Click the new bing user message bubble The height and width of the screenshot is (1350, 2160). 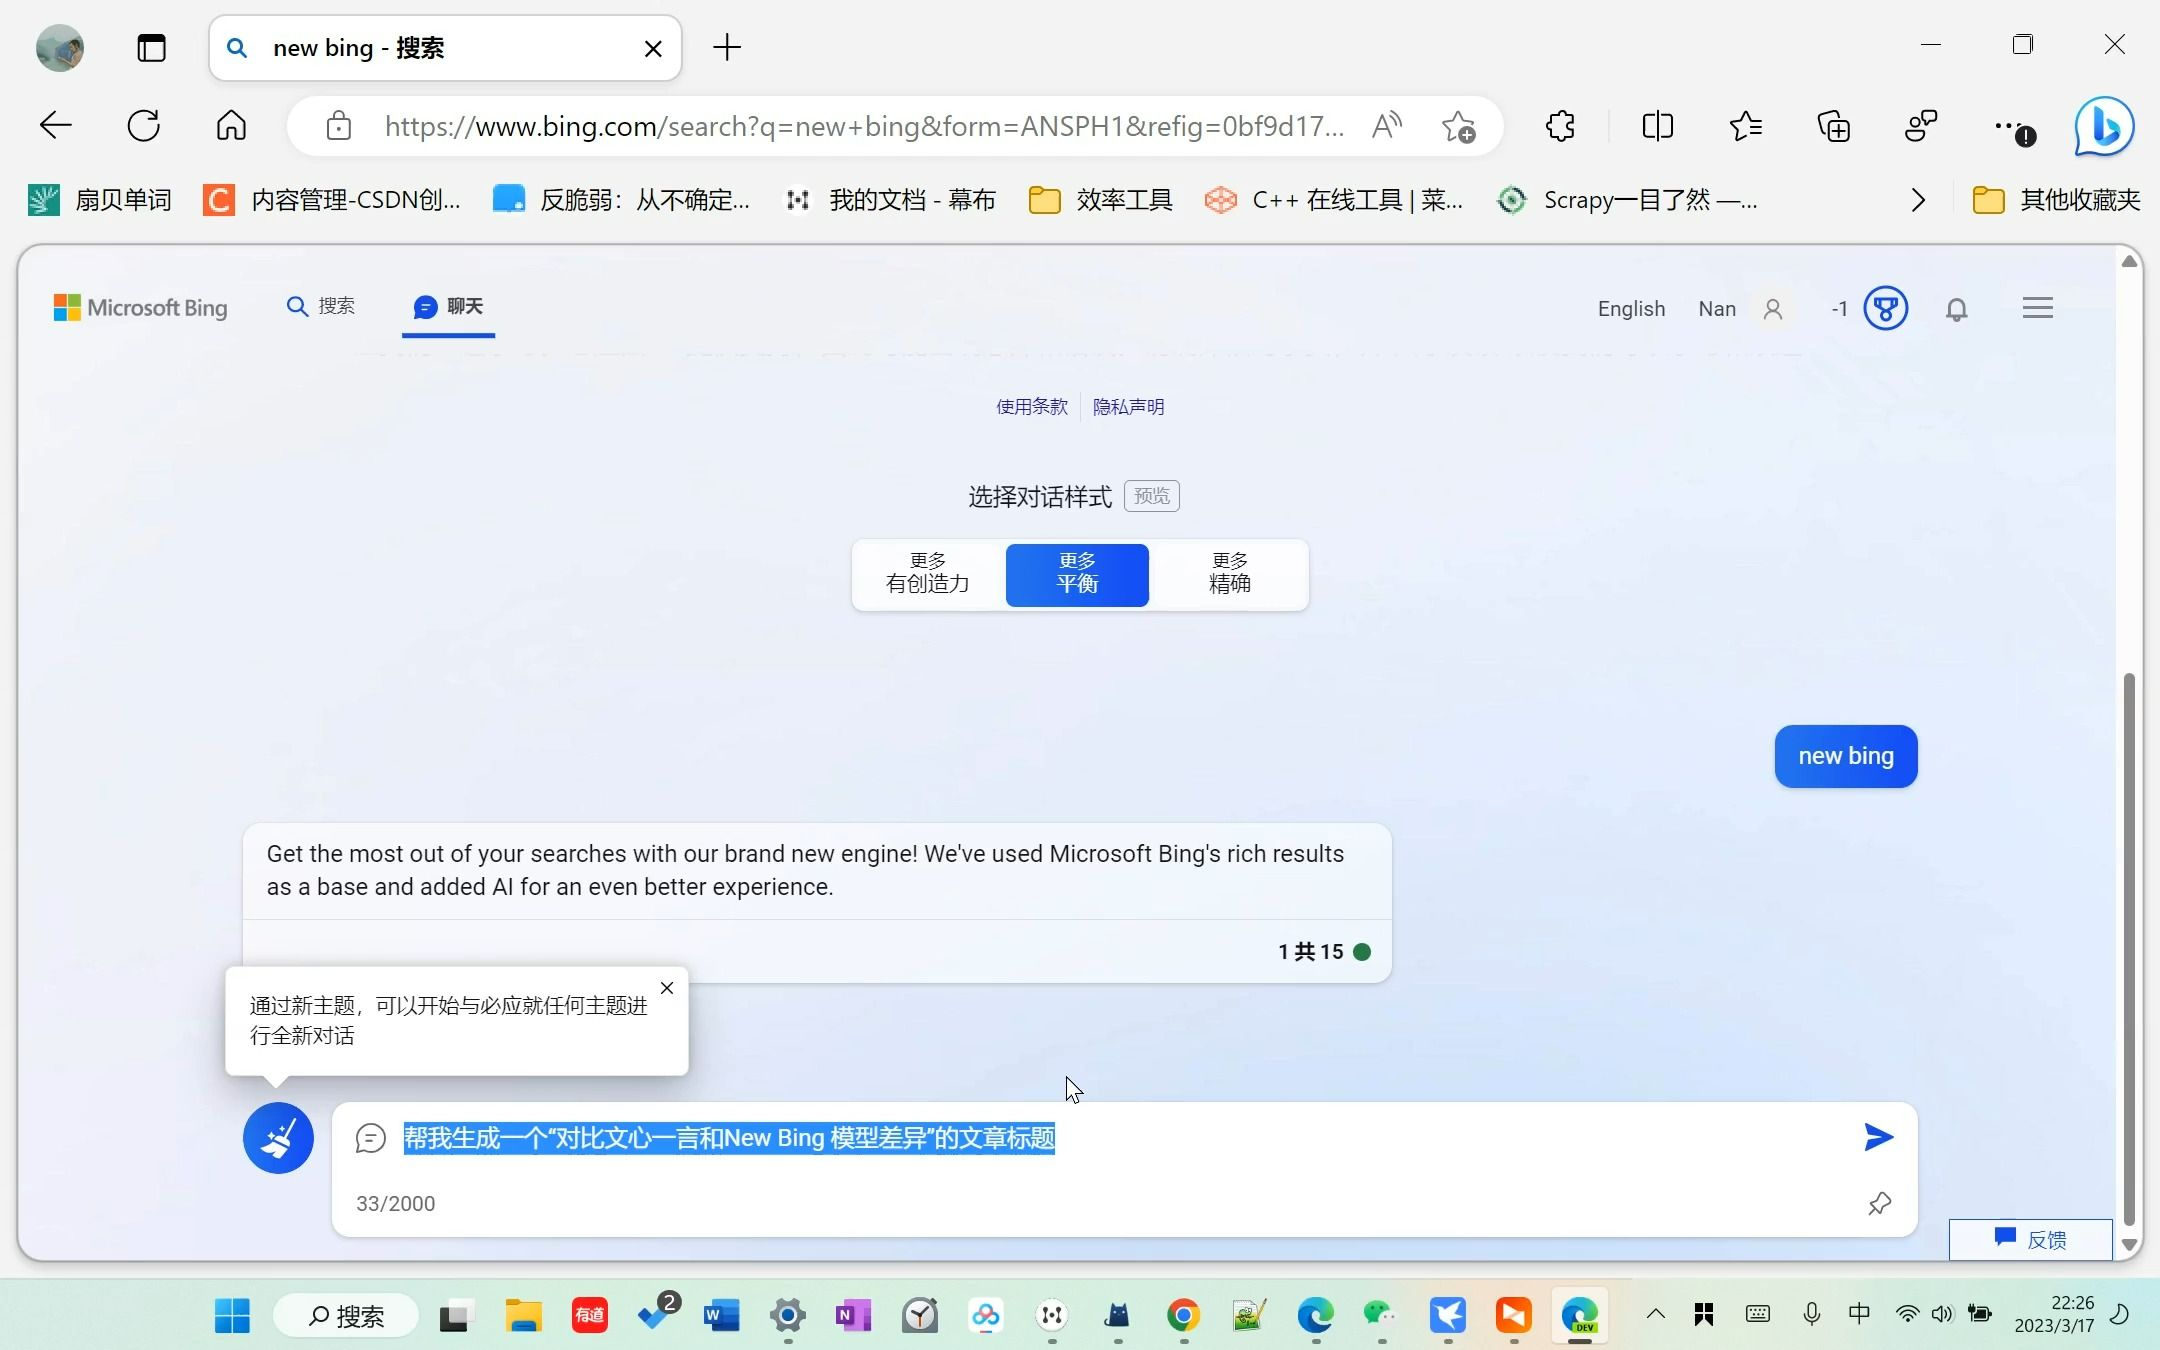tap(1845, 756)
